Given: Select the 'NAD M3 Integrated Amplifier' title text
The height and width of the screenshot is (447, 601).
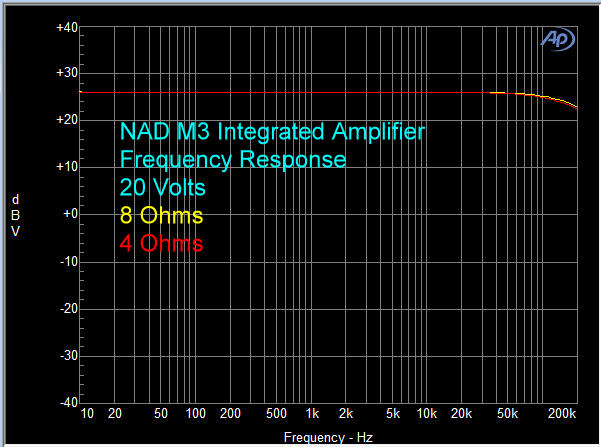Looking at the screenshot, I should click(x=272, y=132).
